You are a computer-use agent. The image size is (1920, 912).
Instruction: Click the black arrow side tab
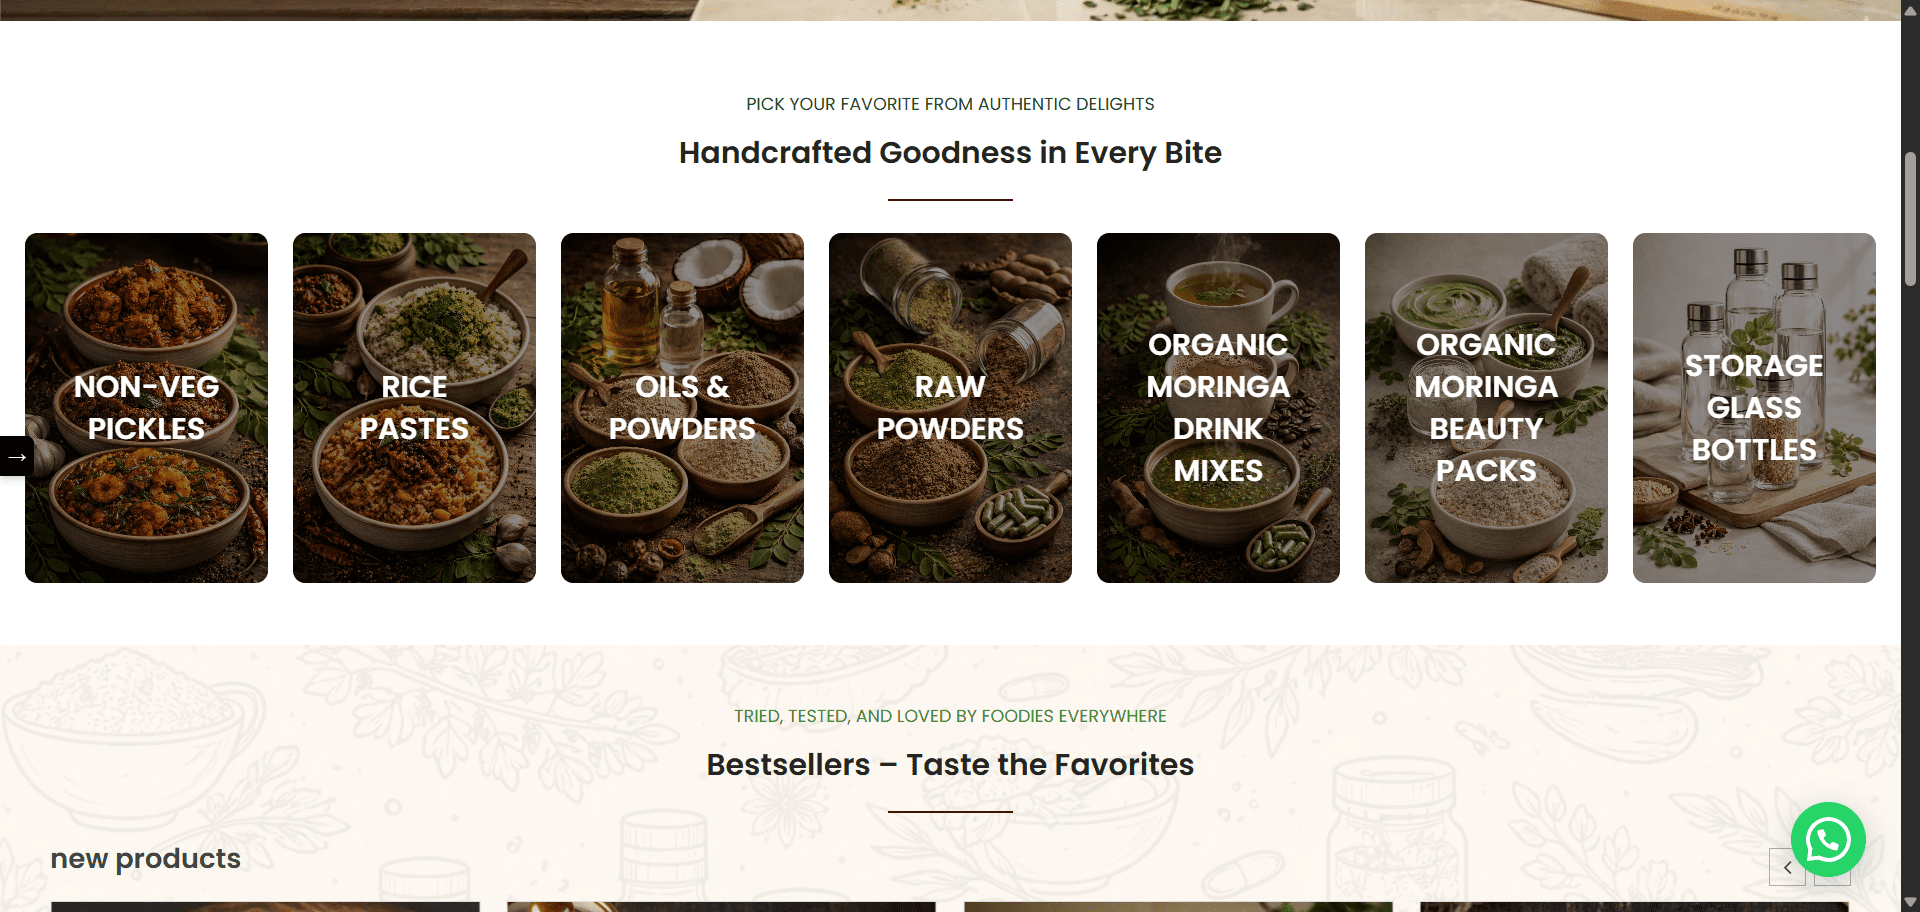pos(16,456)
